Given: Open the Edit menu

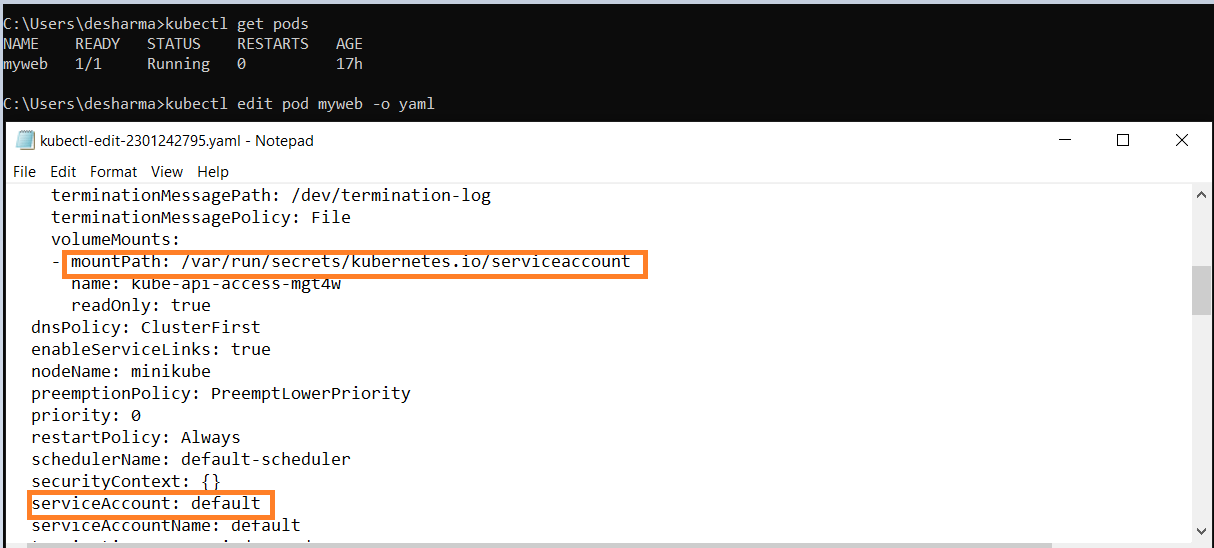Looking at the screenshot, I should click(x=63, y=172).
